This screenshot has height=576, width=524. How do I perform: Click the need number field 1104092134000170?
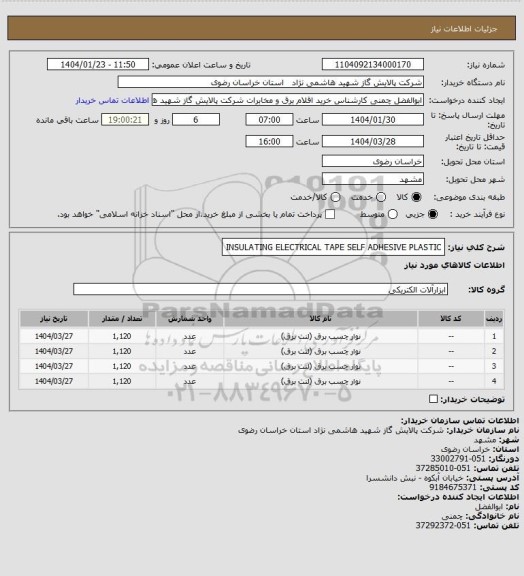pos(373,64)
